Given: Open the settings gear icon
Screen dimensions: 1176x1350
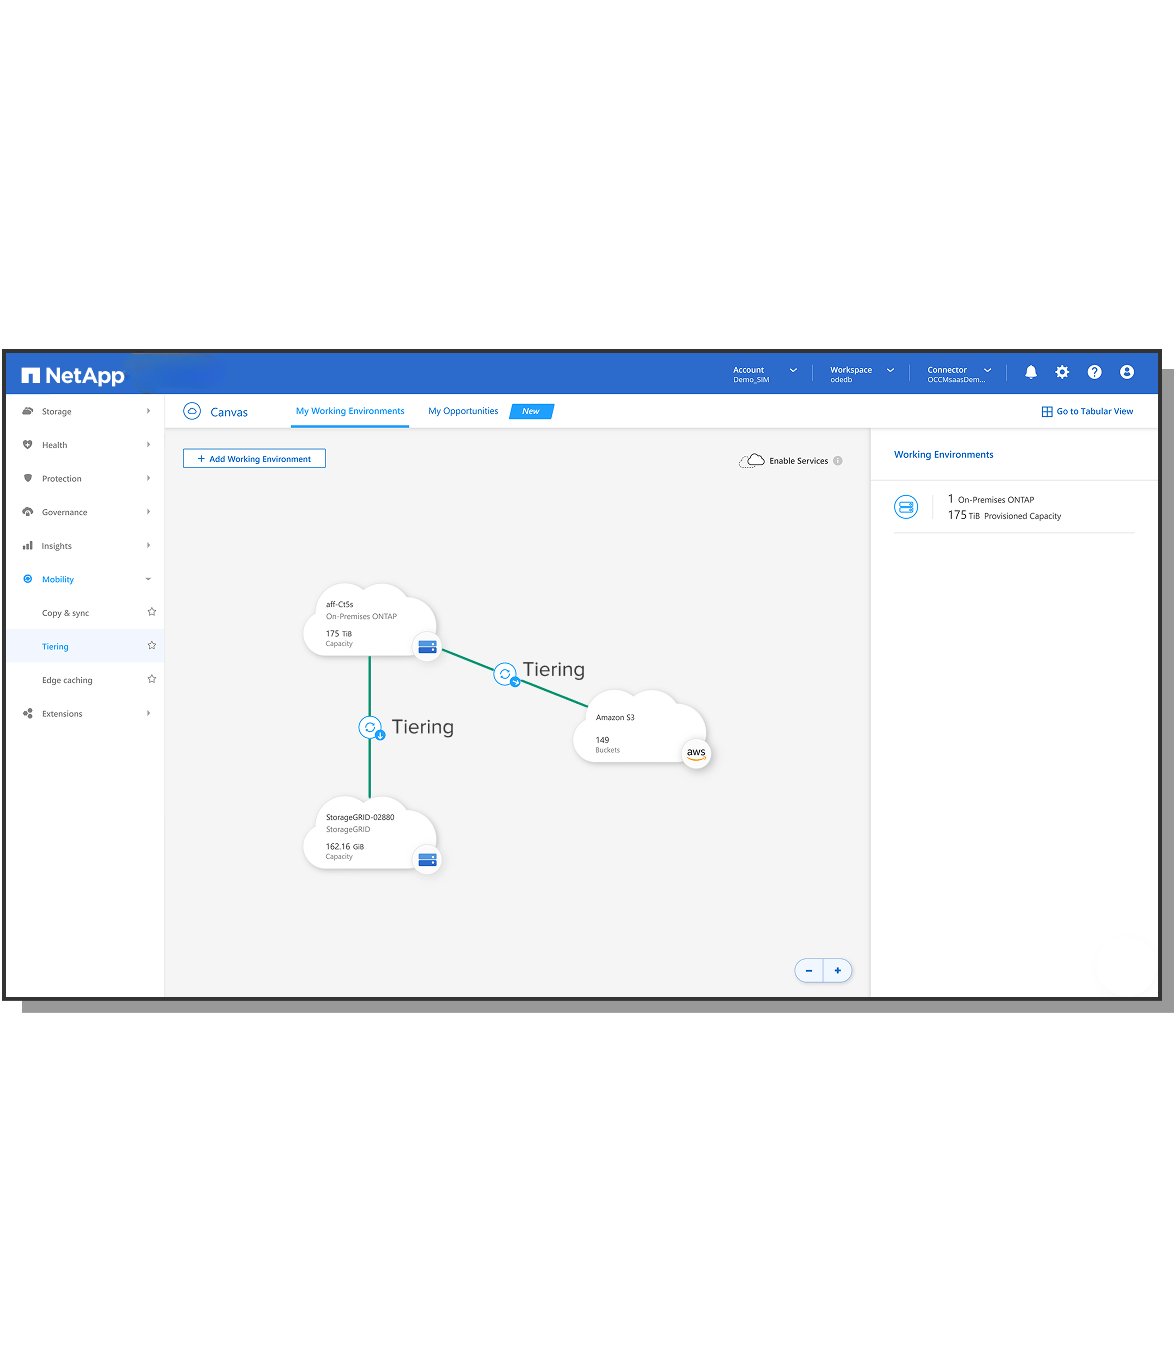Looking at the screenshot, I should click(1062, 372).
